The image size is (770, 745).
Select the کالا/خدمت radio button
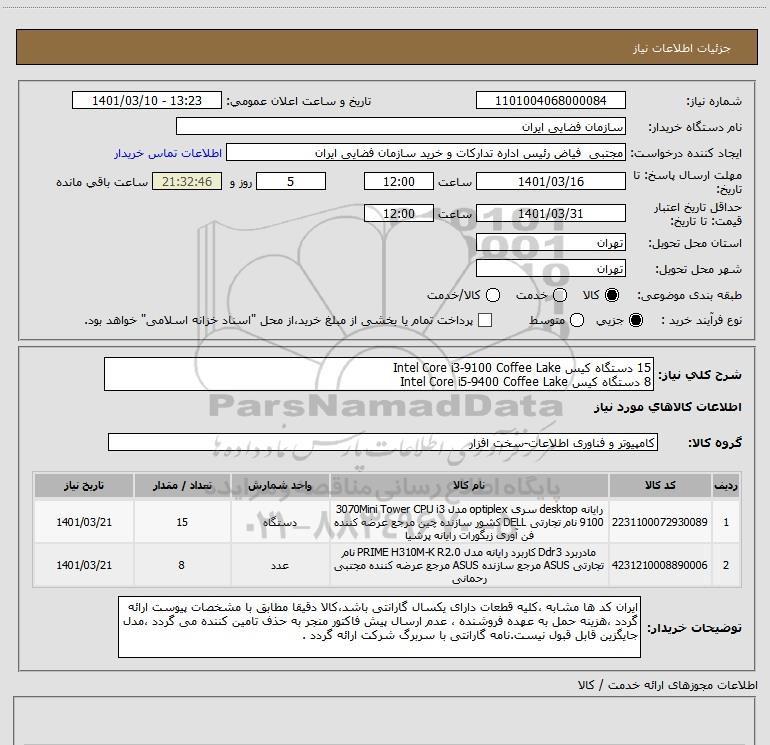pos(493,295)
